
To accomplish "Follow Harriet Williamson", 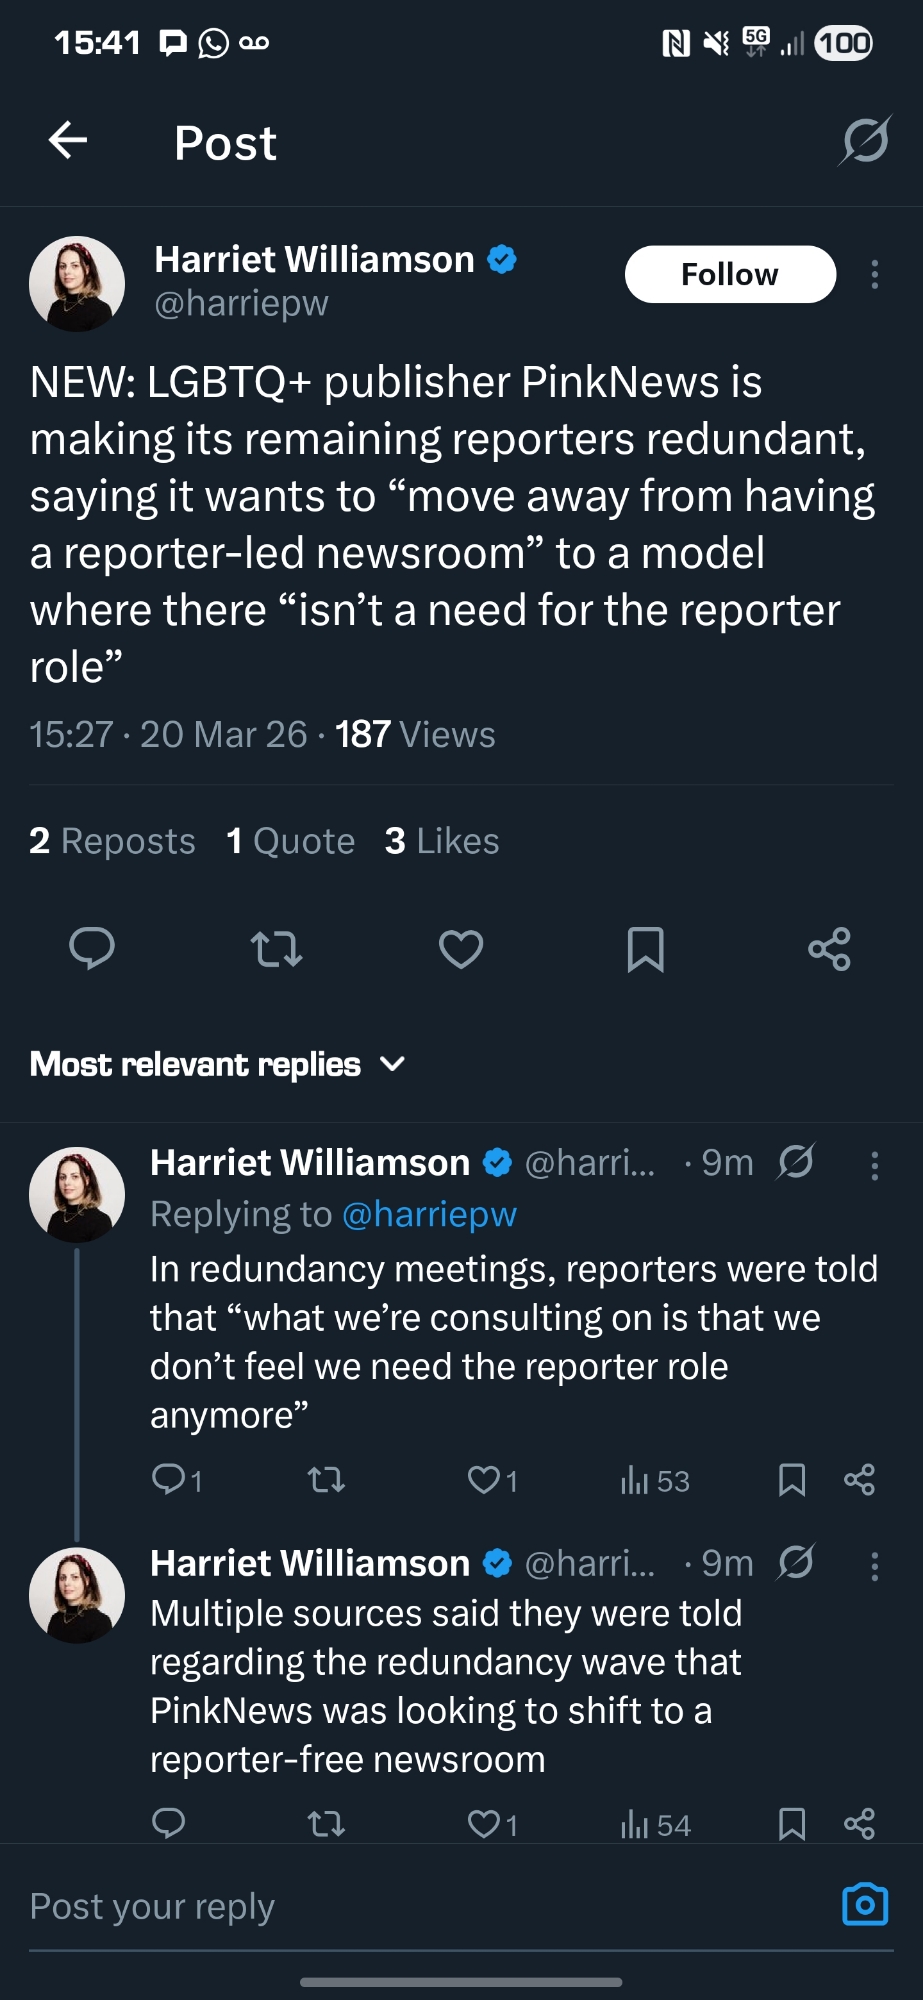I will (730, 274).
